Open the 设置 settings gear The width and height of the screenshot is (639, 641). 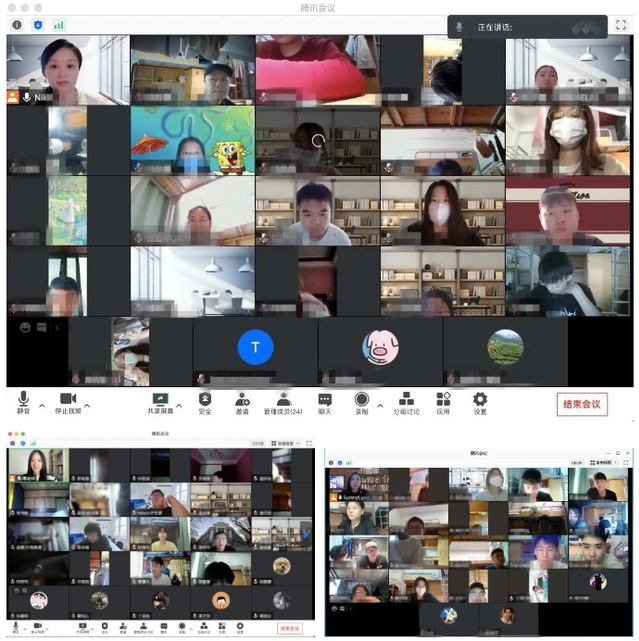480,402
